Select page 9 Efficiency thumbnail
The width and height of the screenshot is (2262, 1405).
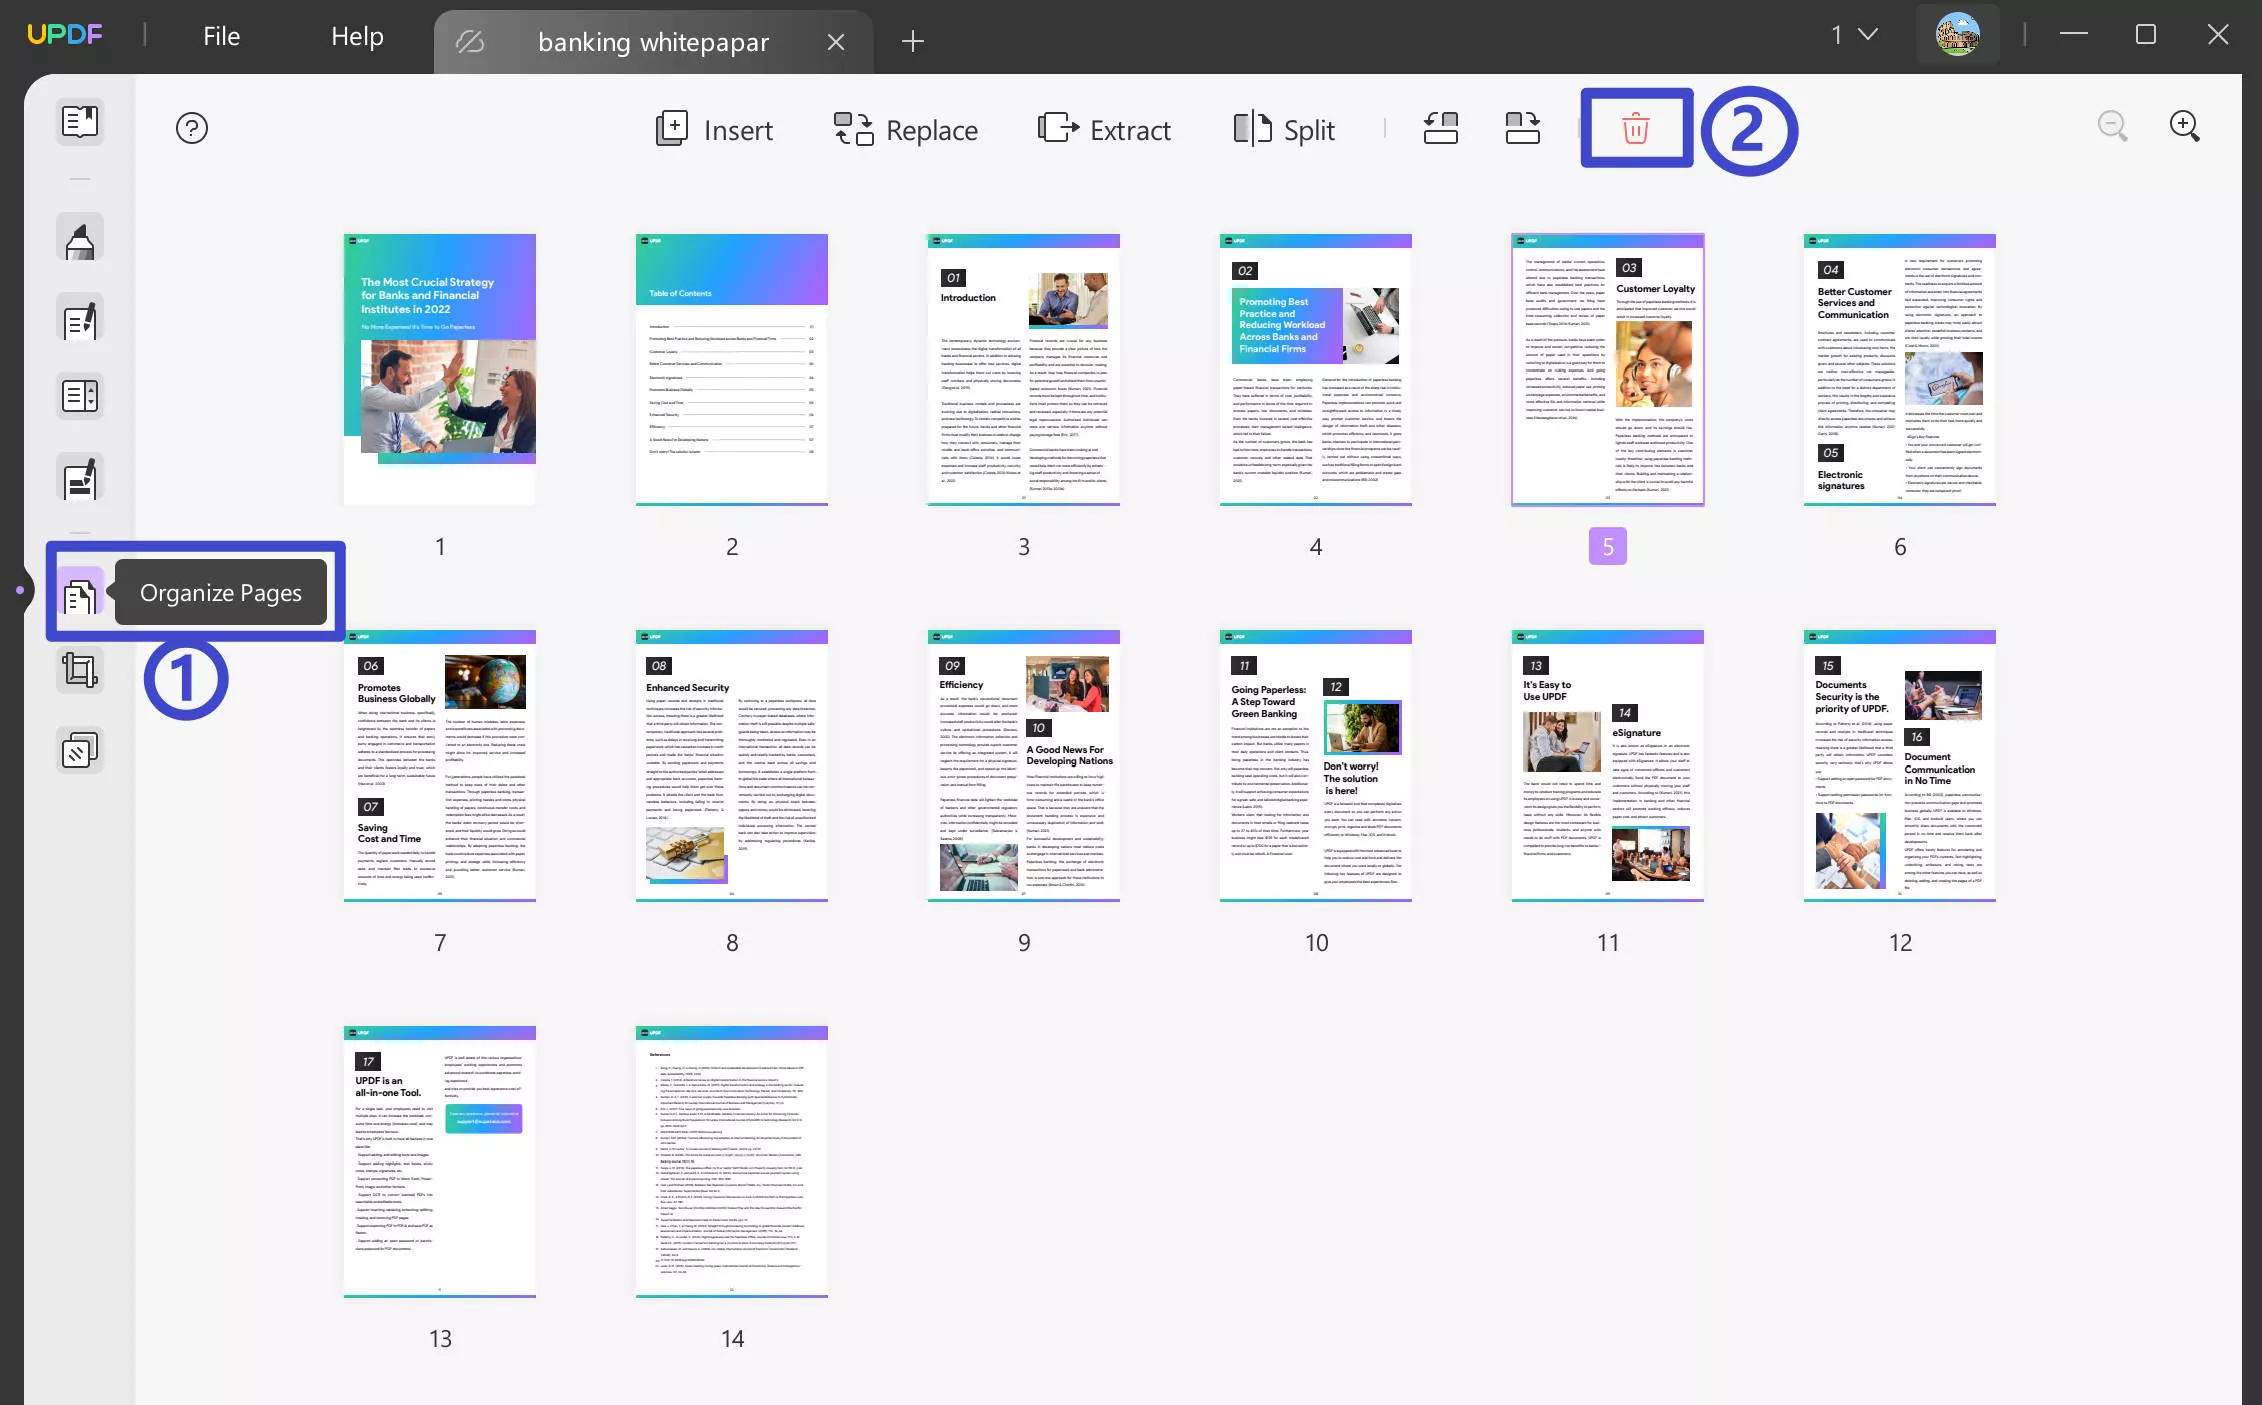click(x=1023, y=765)
